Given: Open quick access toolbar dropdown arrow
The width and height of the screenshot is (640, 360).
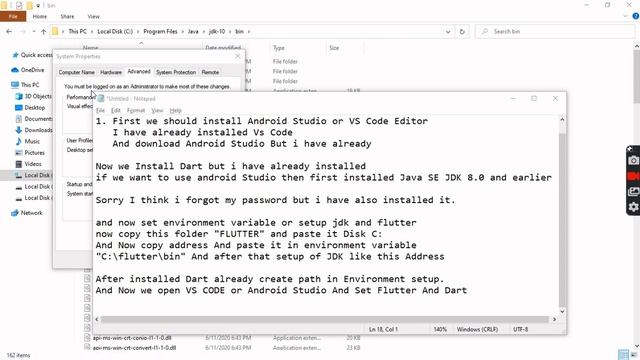Looking at the screenshot, I should (x=38, y=5).
